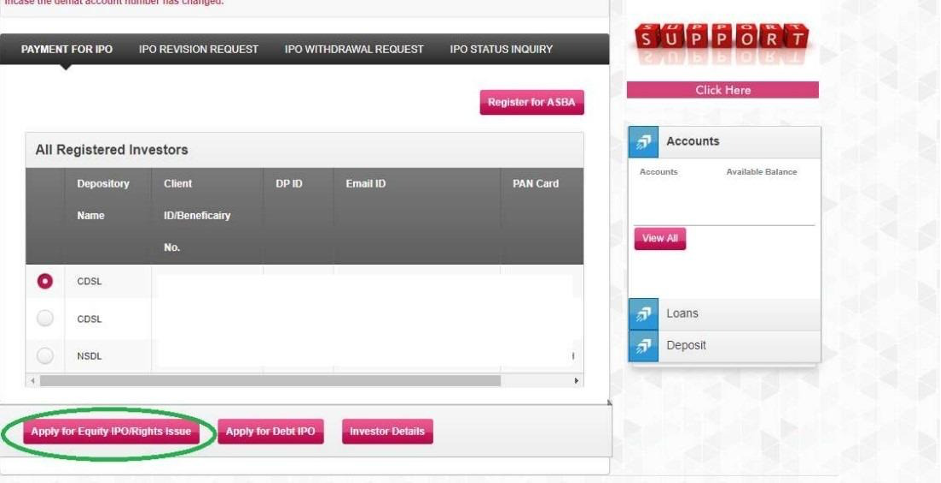
Task: Click the Accounts panel arrow icon
Action: pos(643,142)
